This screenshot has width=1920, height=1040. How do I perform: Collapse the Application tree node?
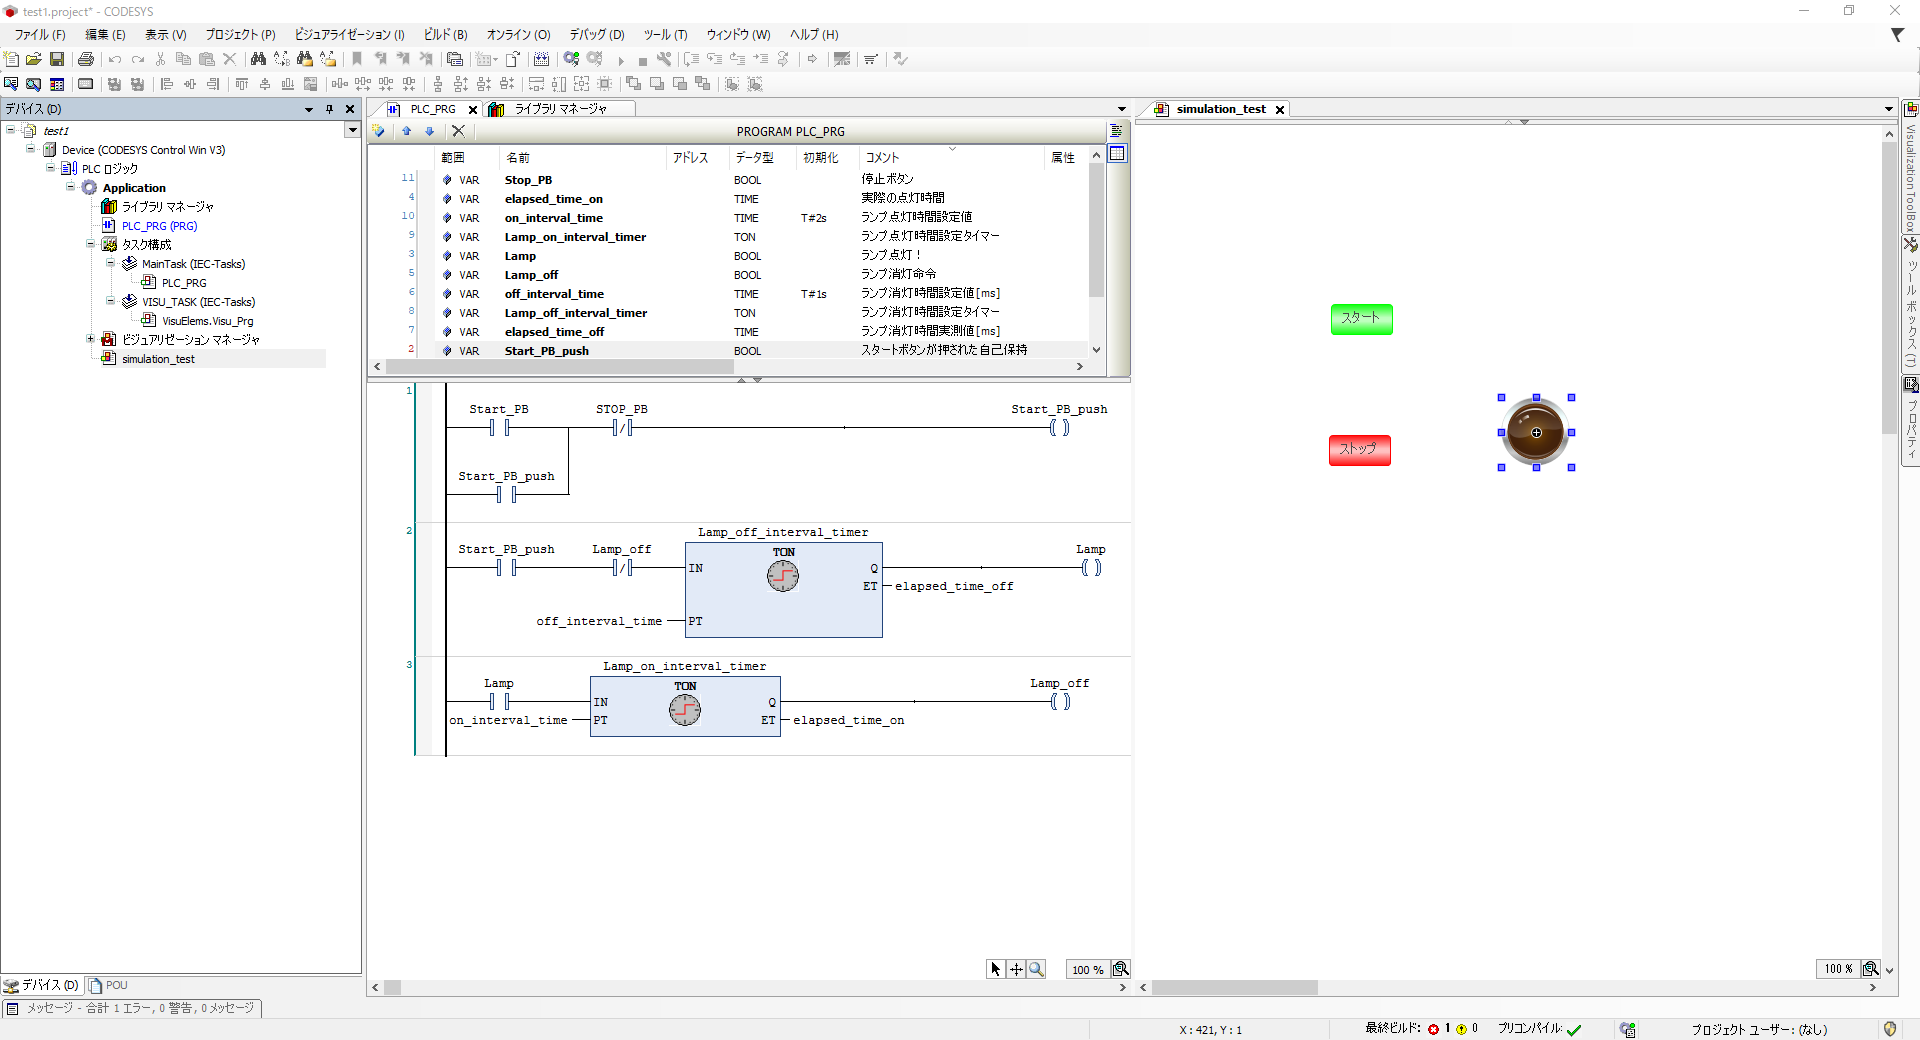click(x=70, y=187)
